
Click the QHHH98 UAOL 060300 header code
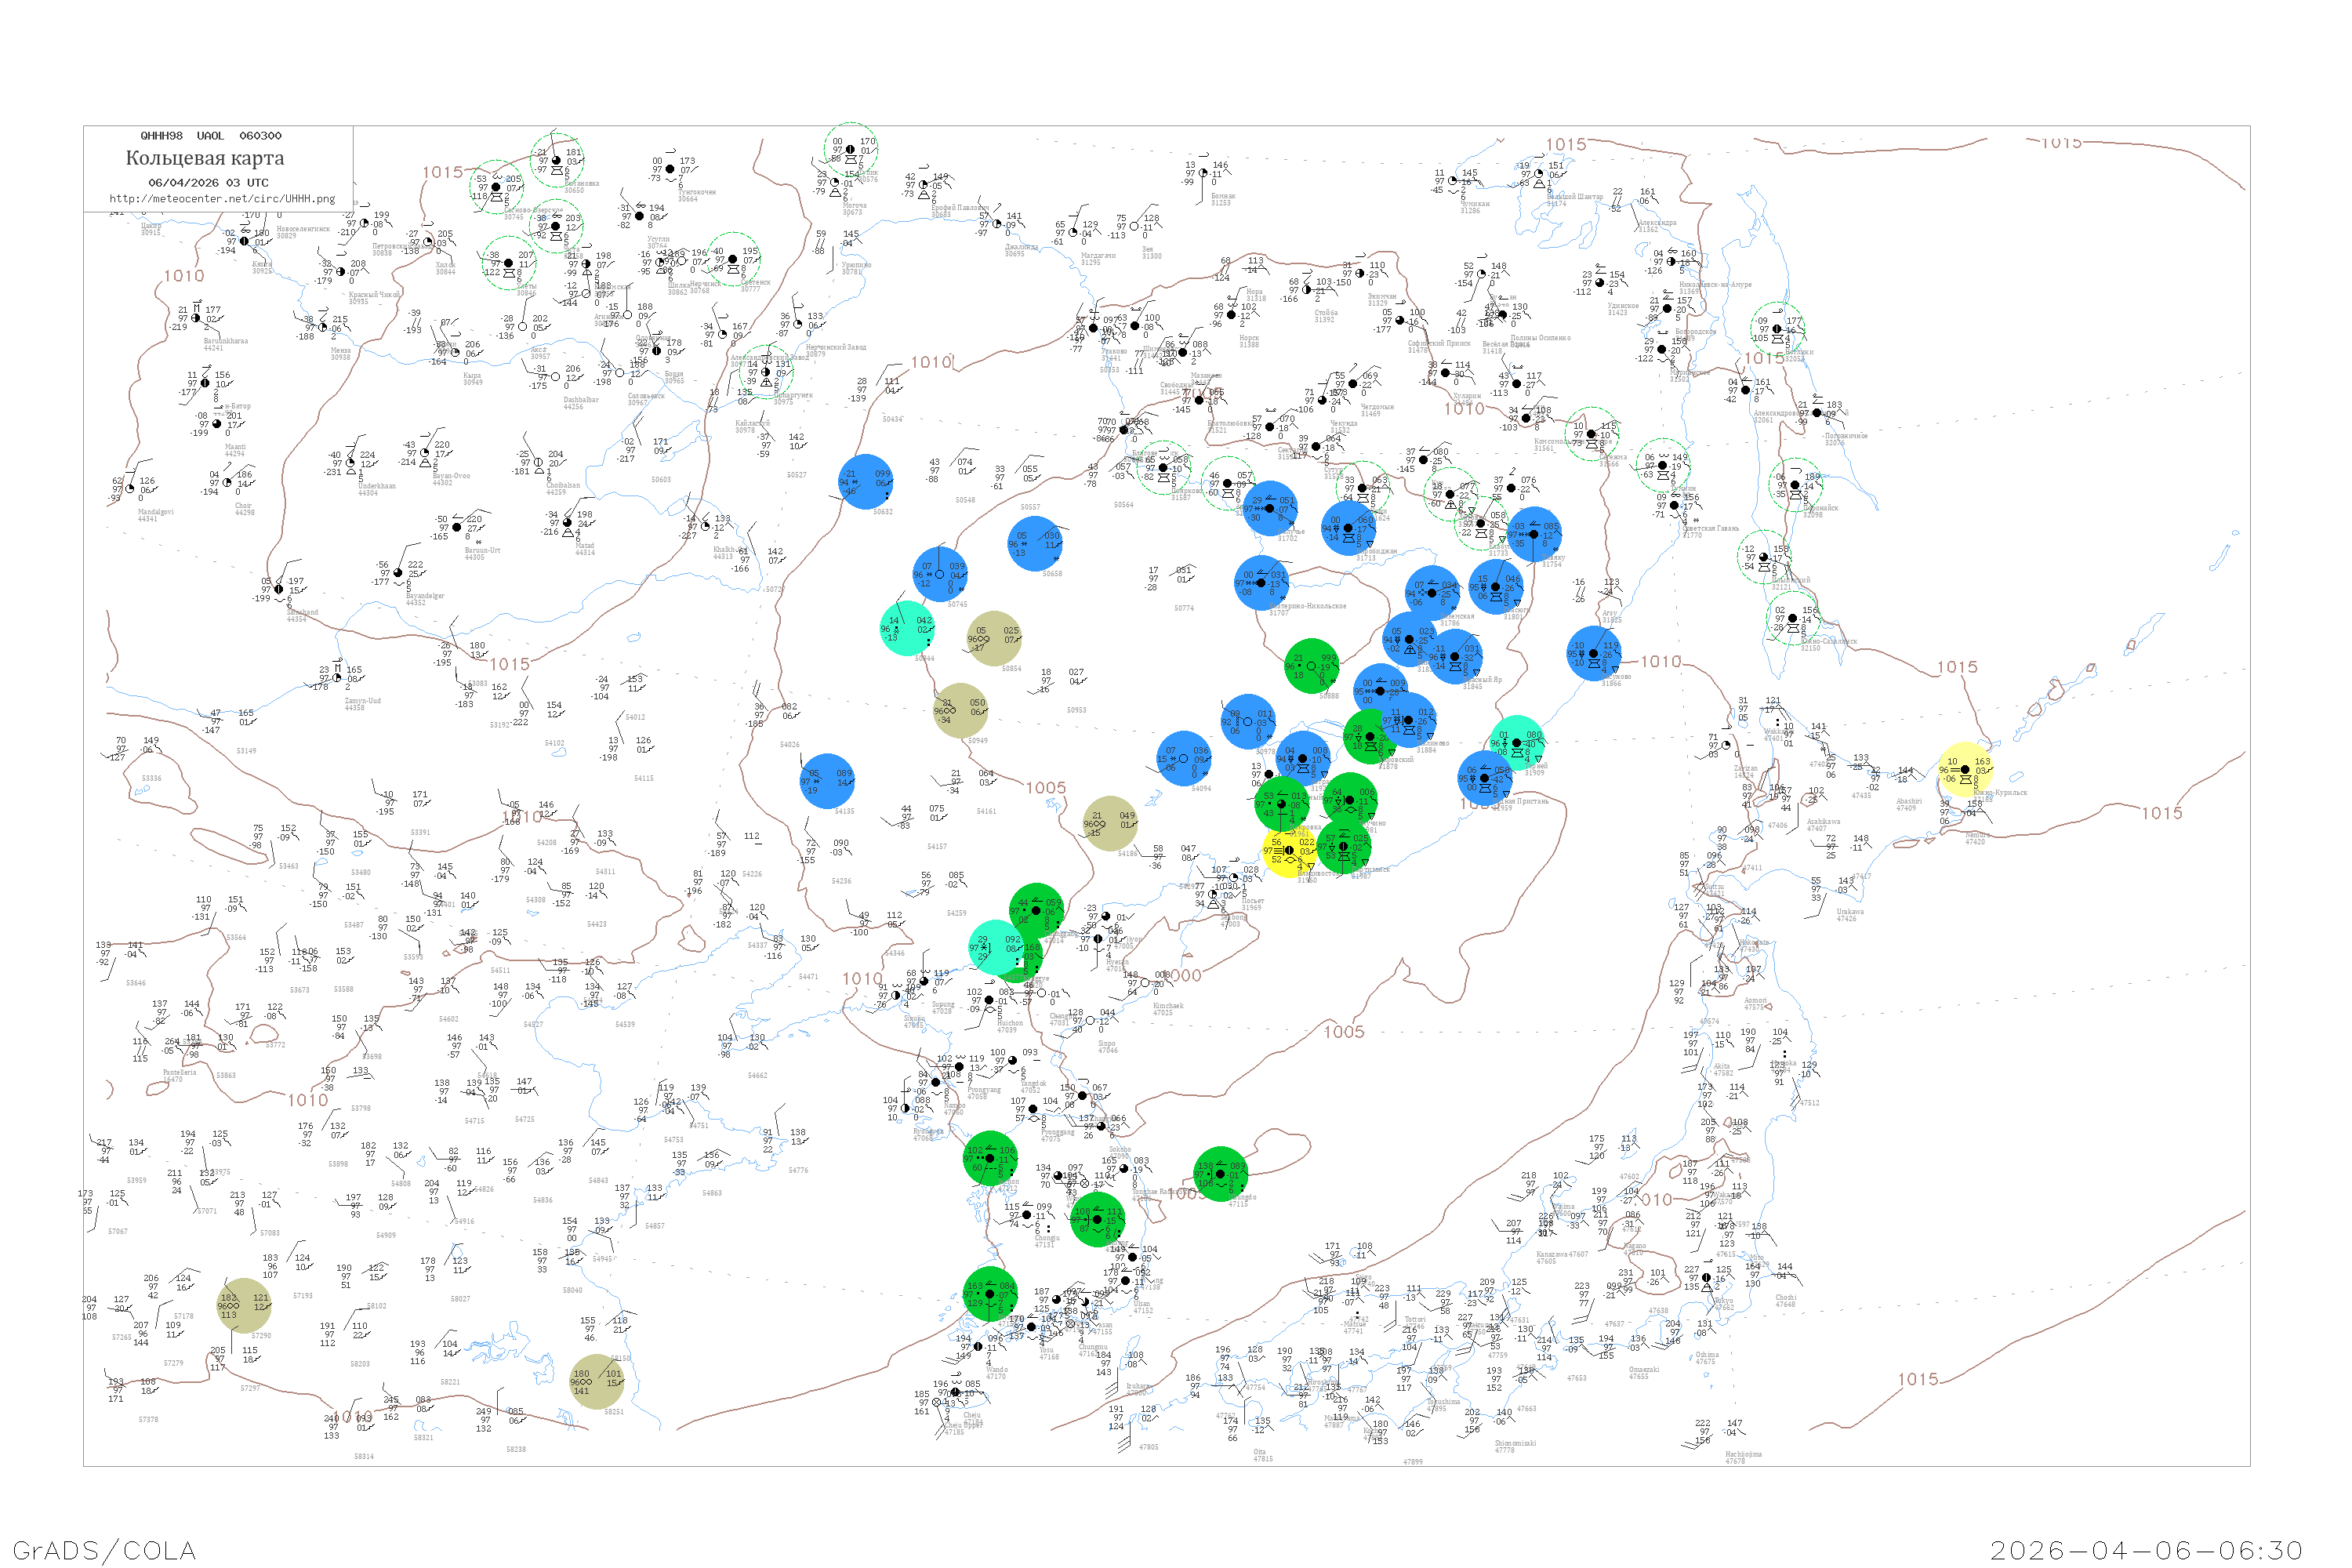point(210,135)
